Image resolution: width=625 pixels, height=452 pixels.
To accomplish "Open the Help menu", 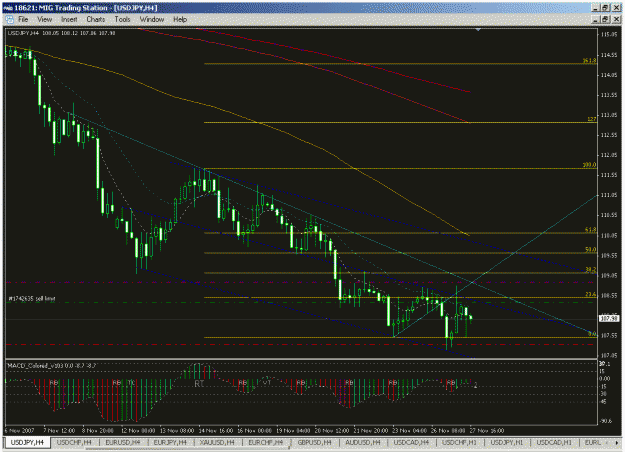I will pos(180,19).
